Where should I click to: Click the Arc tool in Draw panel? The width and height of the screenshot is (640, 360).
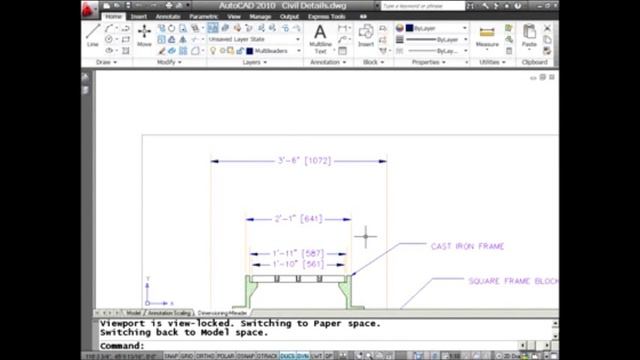109,28
